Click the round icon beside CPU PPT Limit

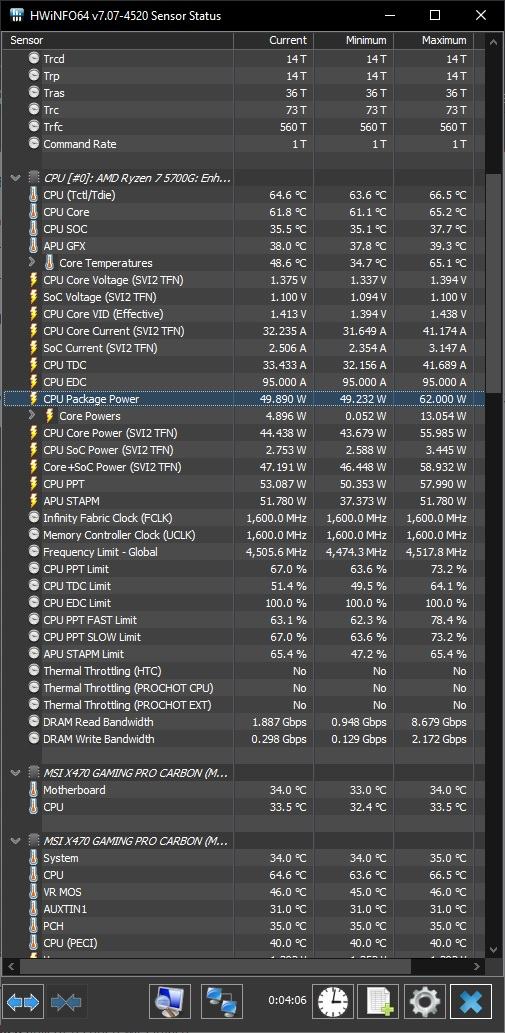(x=34, y=569)
